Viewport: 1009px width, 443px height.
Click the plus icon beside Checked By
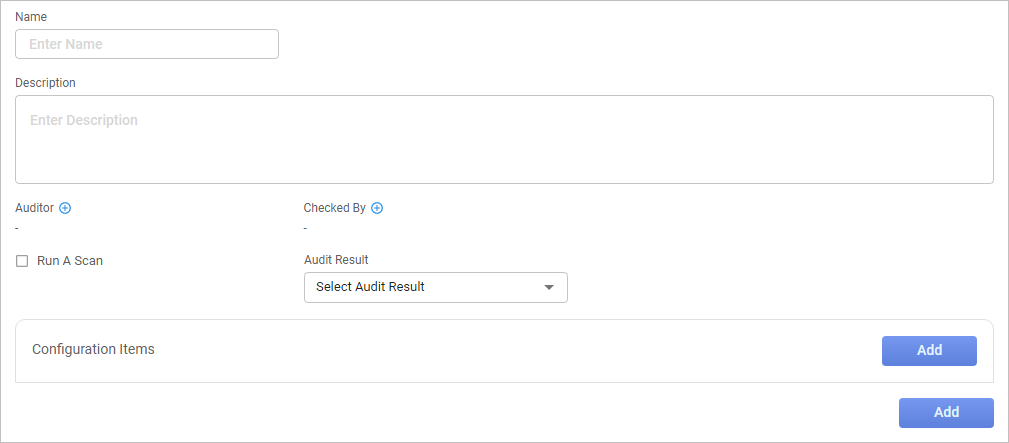377,208
